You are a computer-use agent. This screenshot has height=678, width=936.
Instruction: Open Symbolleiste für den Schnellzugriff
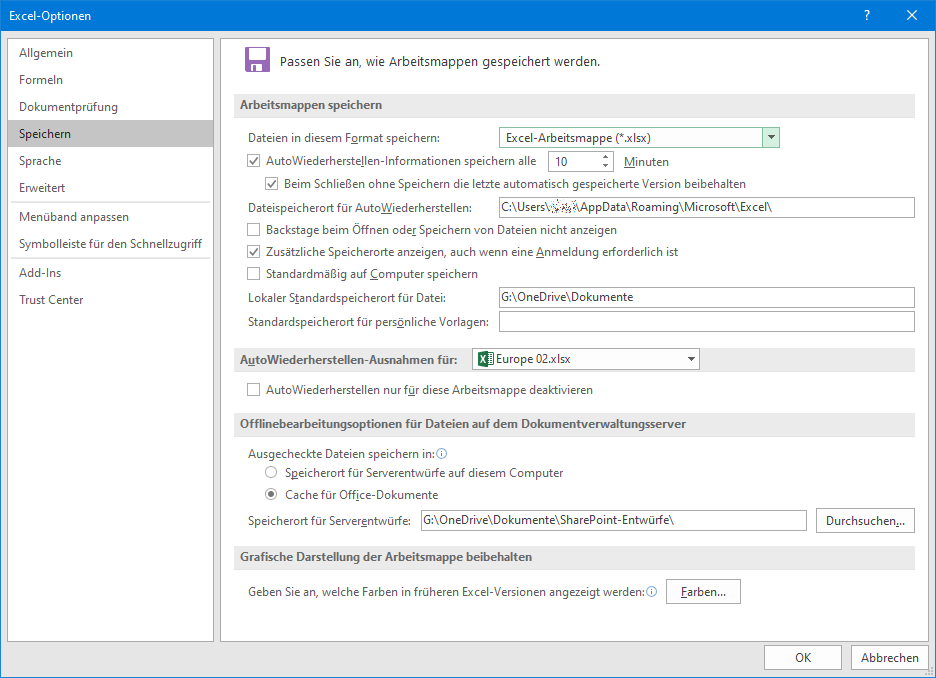click(110, 244)
